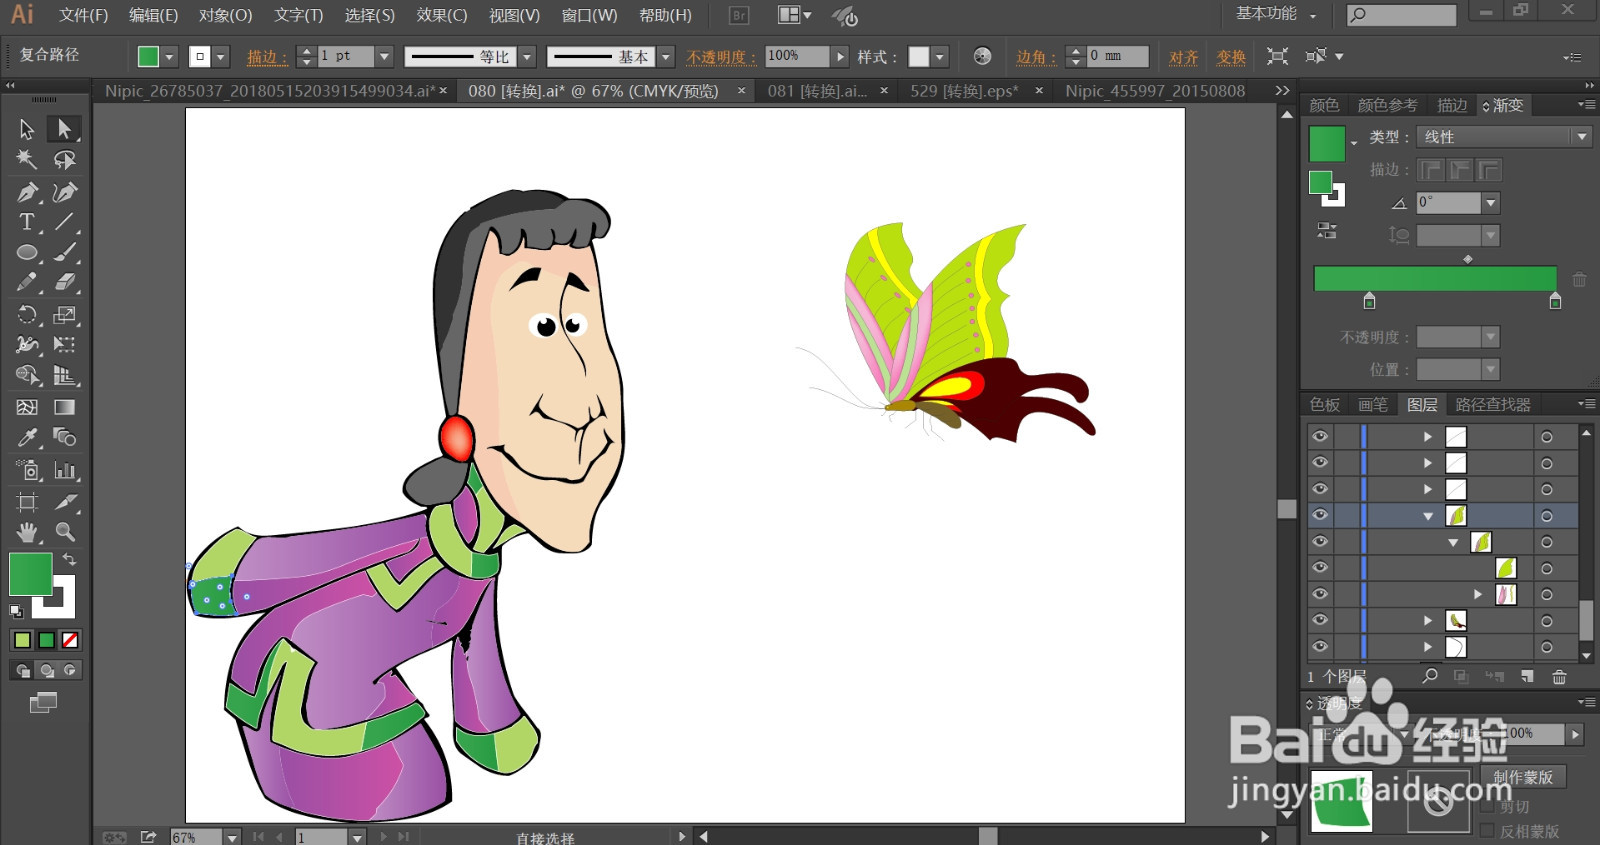Select the Pen tool
The height and width of the screenshot is (845, 1600).
tap(27, 191)
